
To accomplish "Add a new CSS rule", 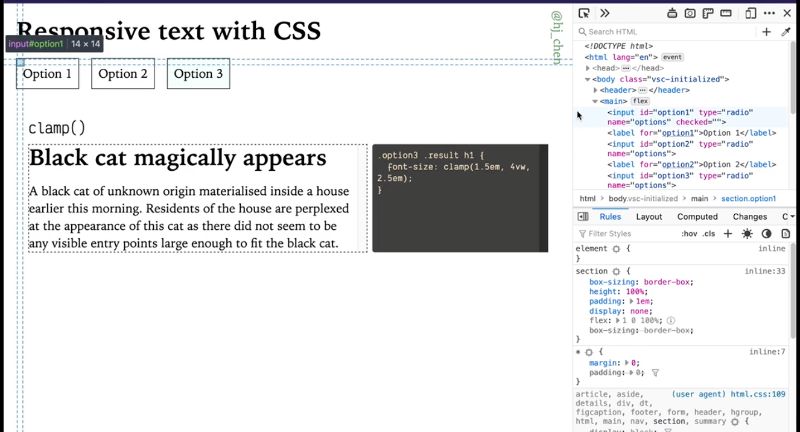I will [729, 233].
